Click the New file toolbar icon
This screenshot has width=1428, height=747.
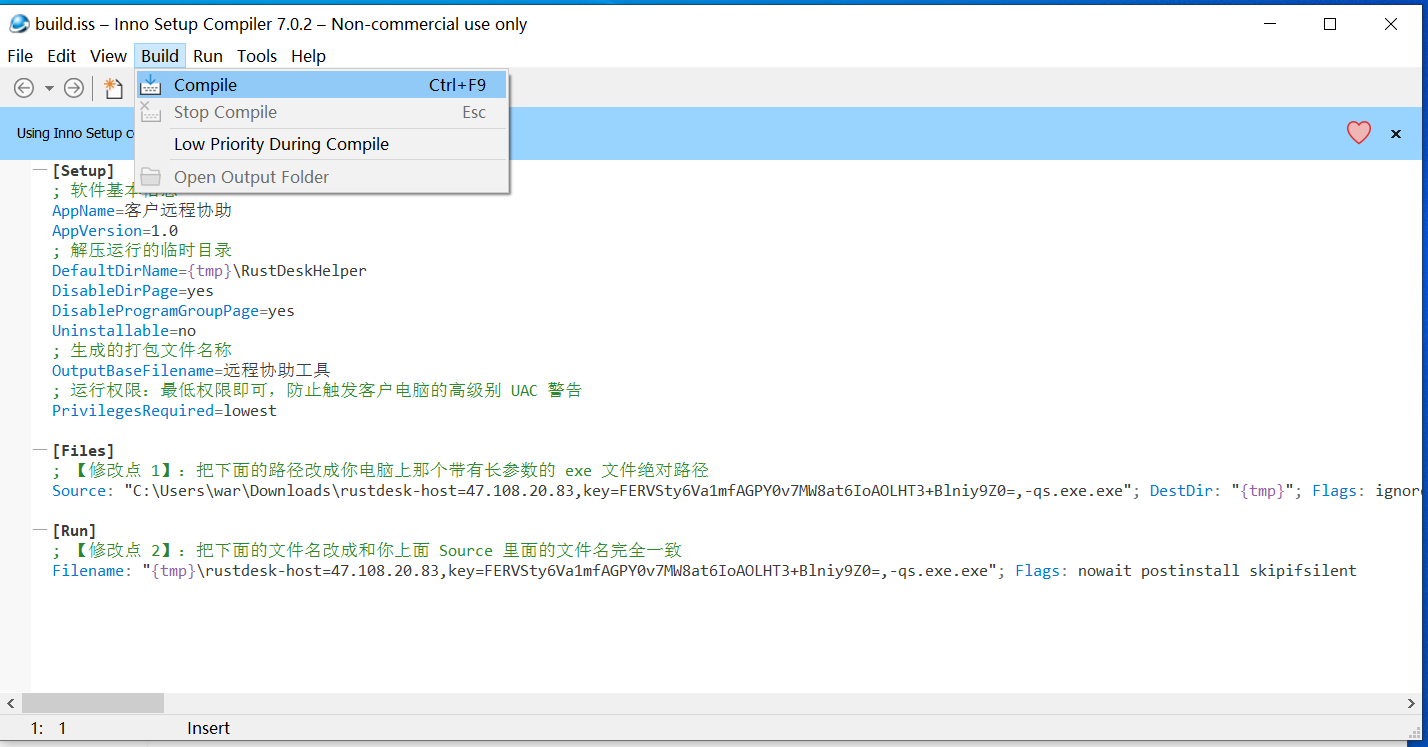coord(114,88)
